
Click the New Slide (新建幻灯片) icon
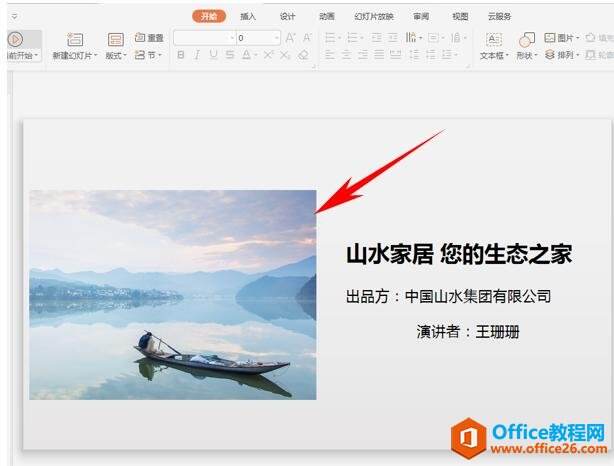75,40
